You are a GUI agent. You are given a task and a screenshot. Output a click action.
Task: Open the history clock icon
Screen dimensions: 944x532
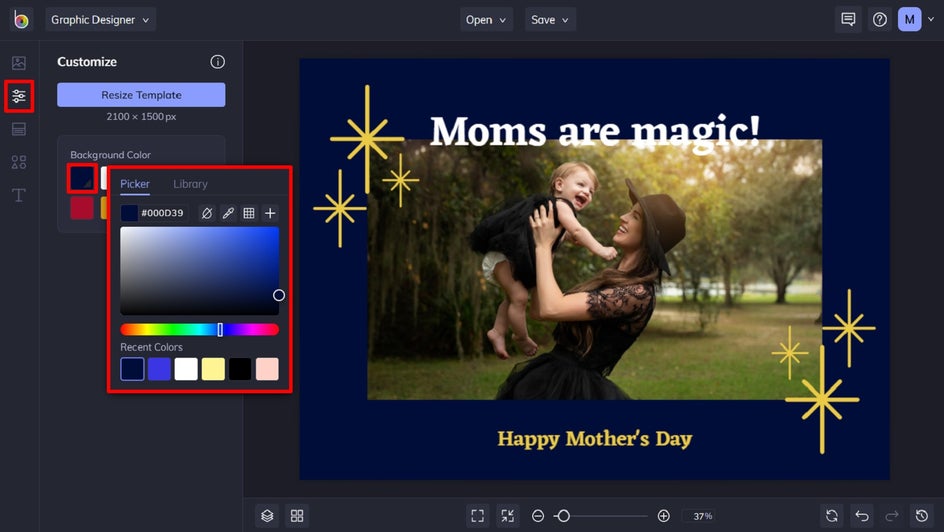click(922, 516)
